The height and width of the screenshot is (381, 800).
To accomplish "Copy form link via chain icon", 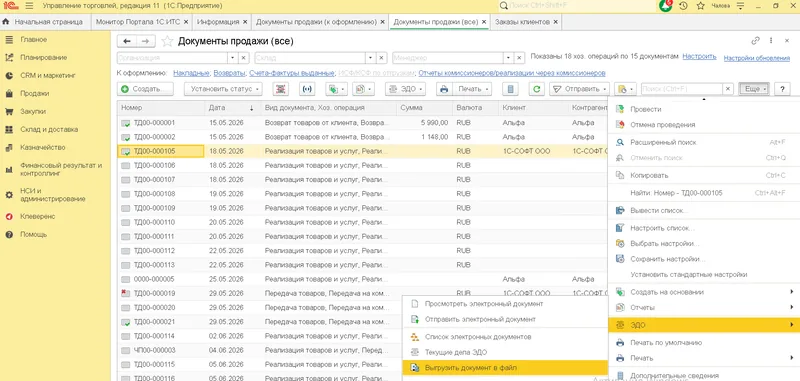I will [755, 41].
